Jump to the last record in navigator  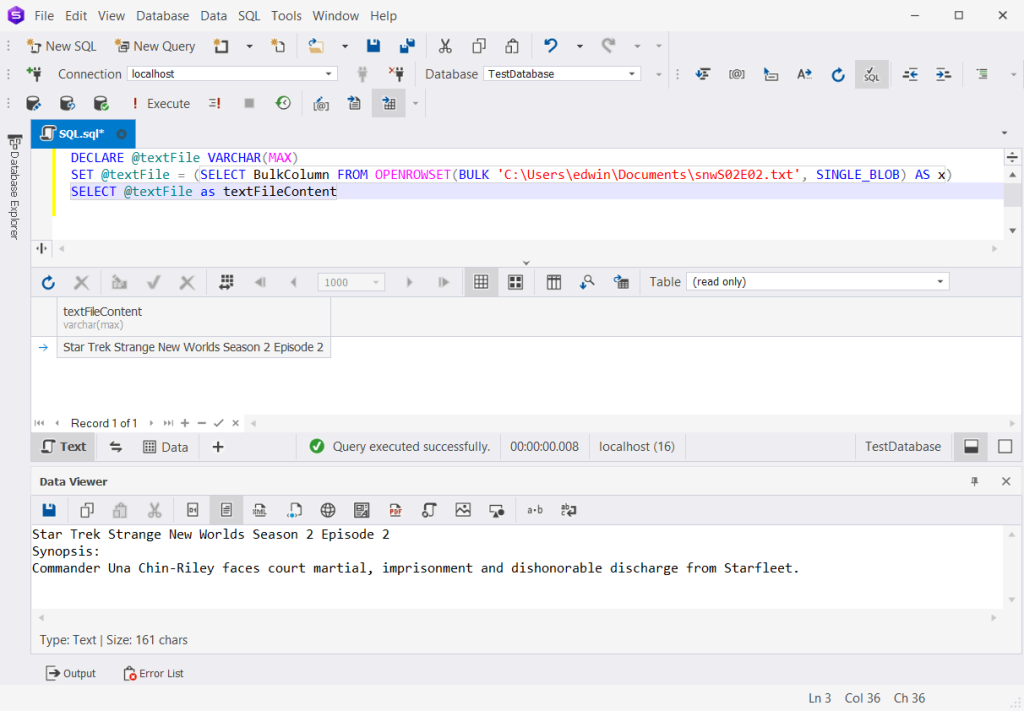pos(168,423)
